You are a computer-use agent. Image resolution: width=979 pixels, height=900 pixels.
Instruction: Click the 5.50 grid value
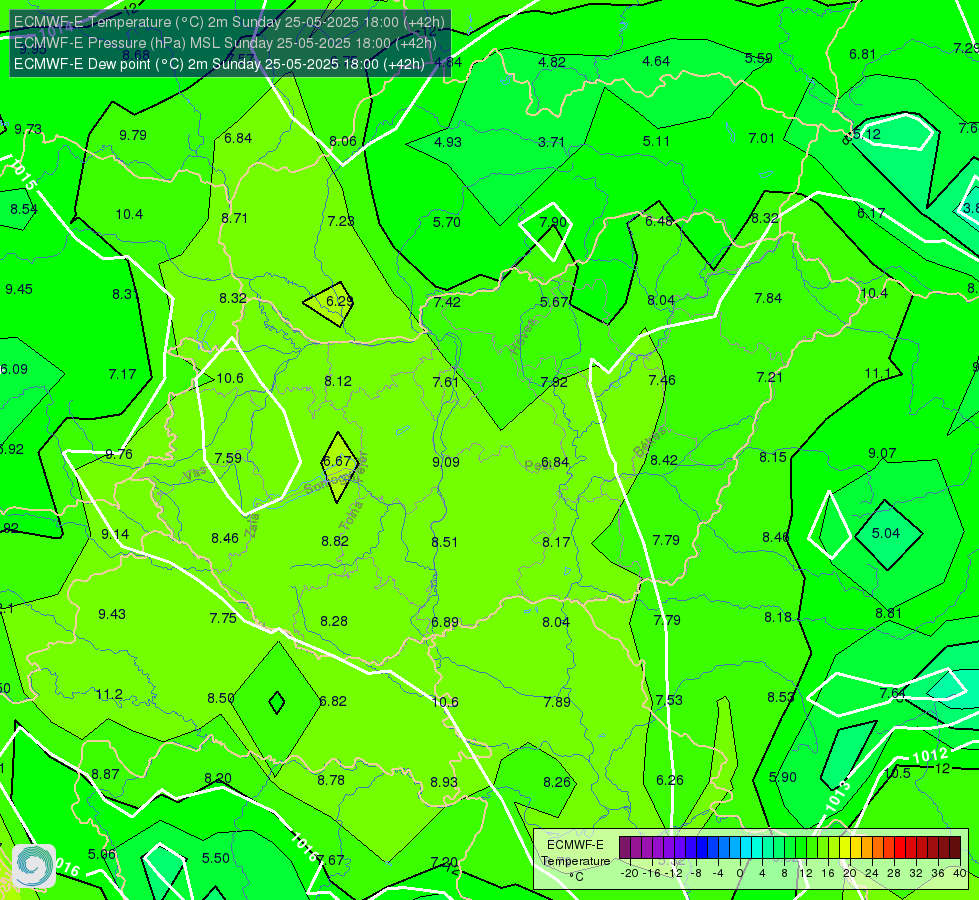pyautogui.click(x=215, y=858)
